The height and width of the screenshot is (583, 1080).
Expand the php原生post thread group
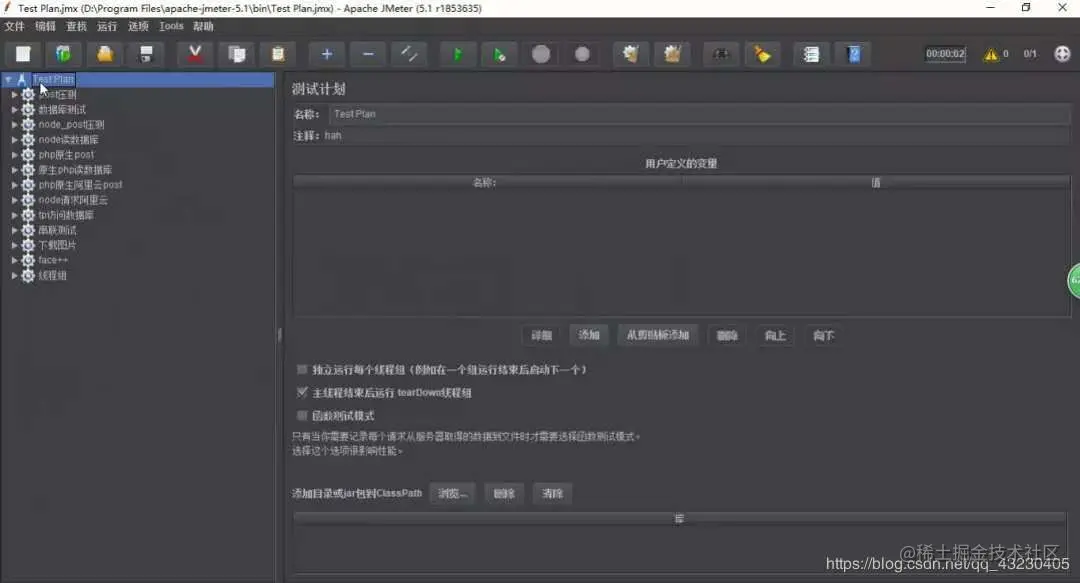pos(14,155)
